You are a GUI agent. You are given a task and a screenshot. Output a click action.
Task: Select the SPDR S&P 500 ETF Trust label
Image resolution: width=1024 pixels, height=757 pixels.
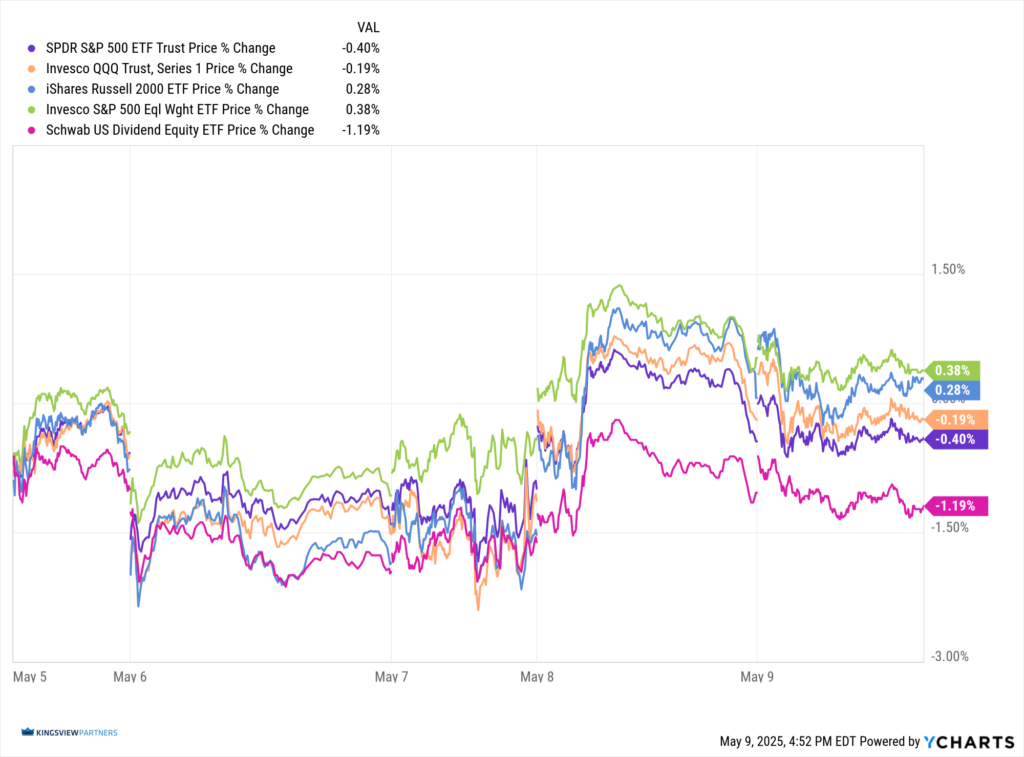(160, 48)
